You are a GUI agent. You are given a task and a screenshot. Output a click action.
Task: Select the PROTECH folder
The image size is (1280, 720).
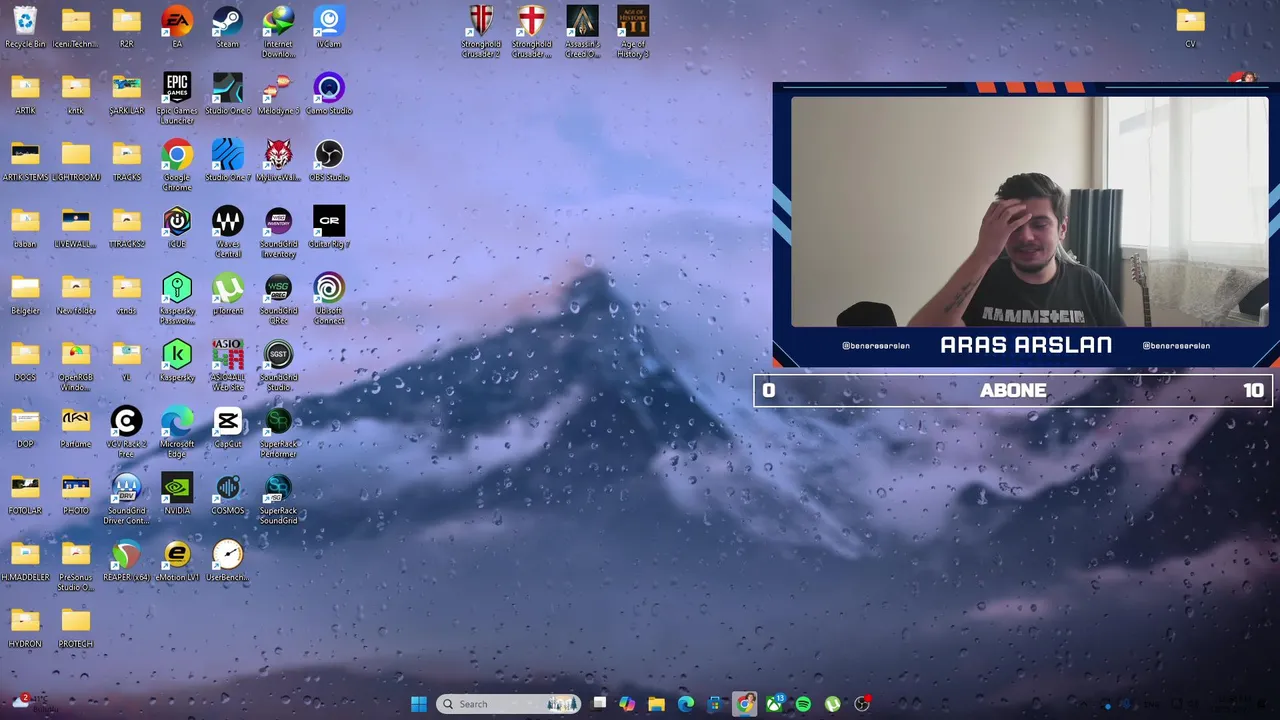click(76, 627)
